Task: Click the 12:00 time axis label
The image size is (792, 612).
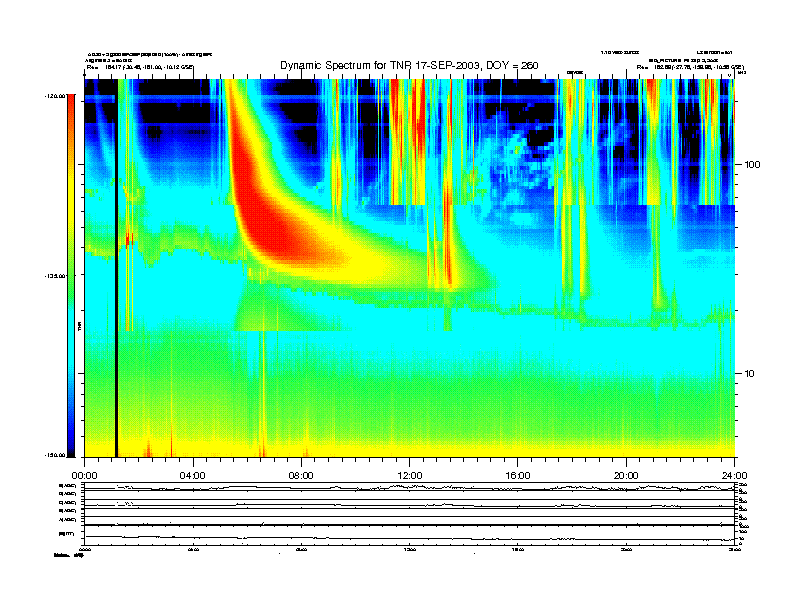Action: (410, 476)
